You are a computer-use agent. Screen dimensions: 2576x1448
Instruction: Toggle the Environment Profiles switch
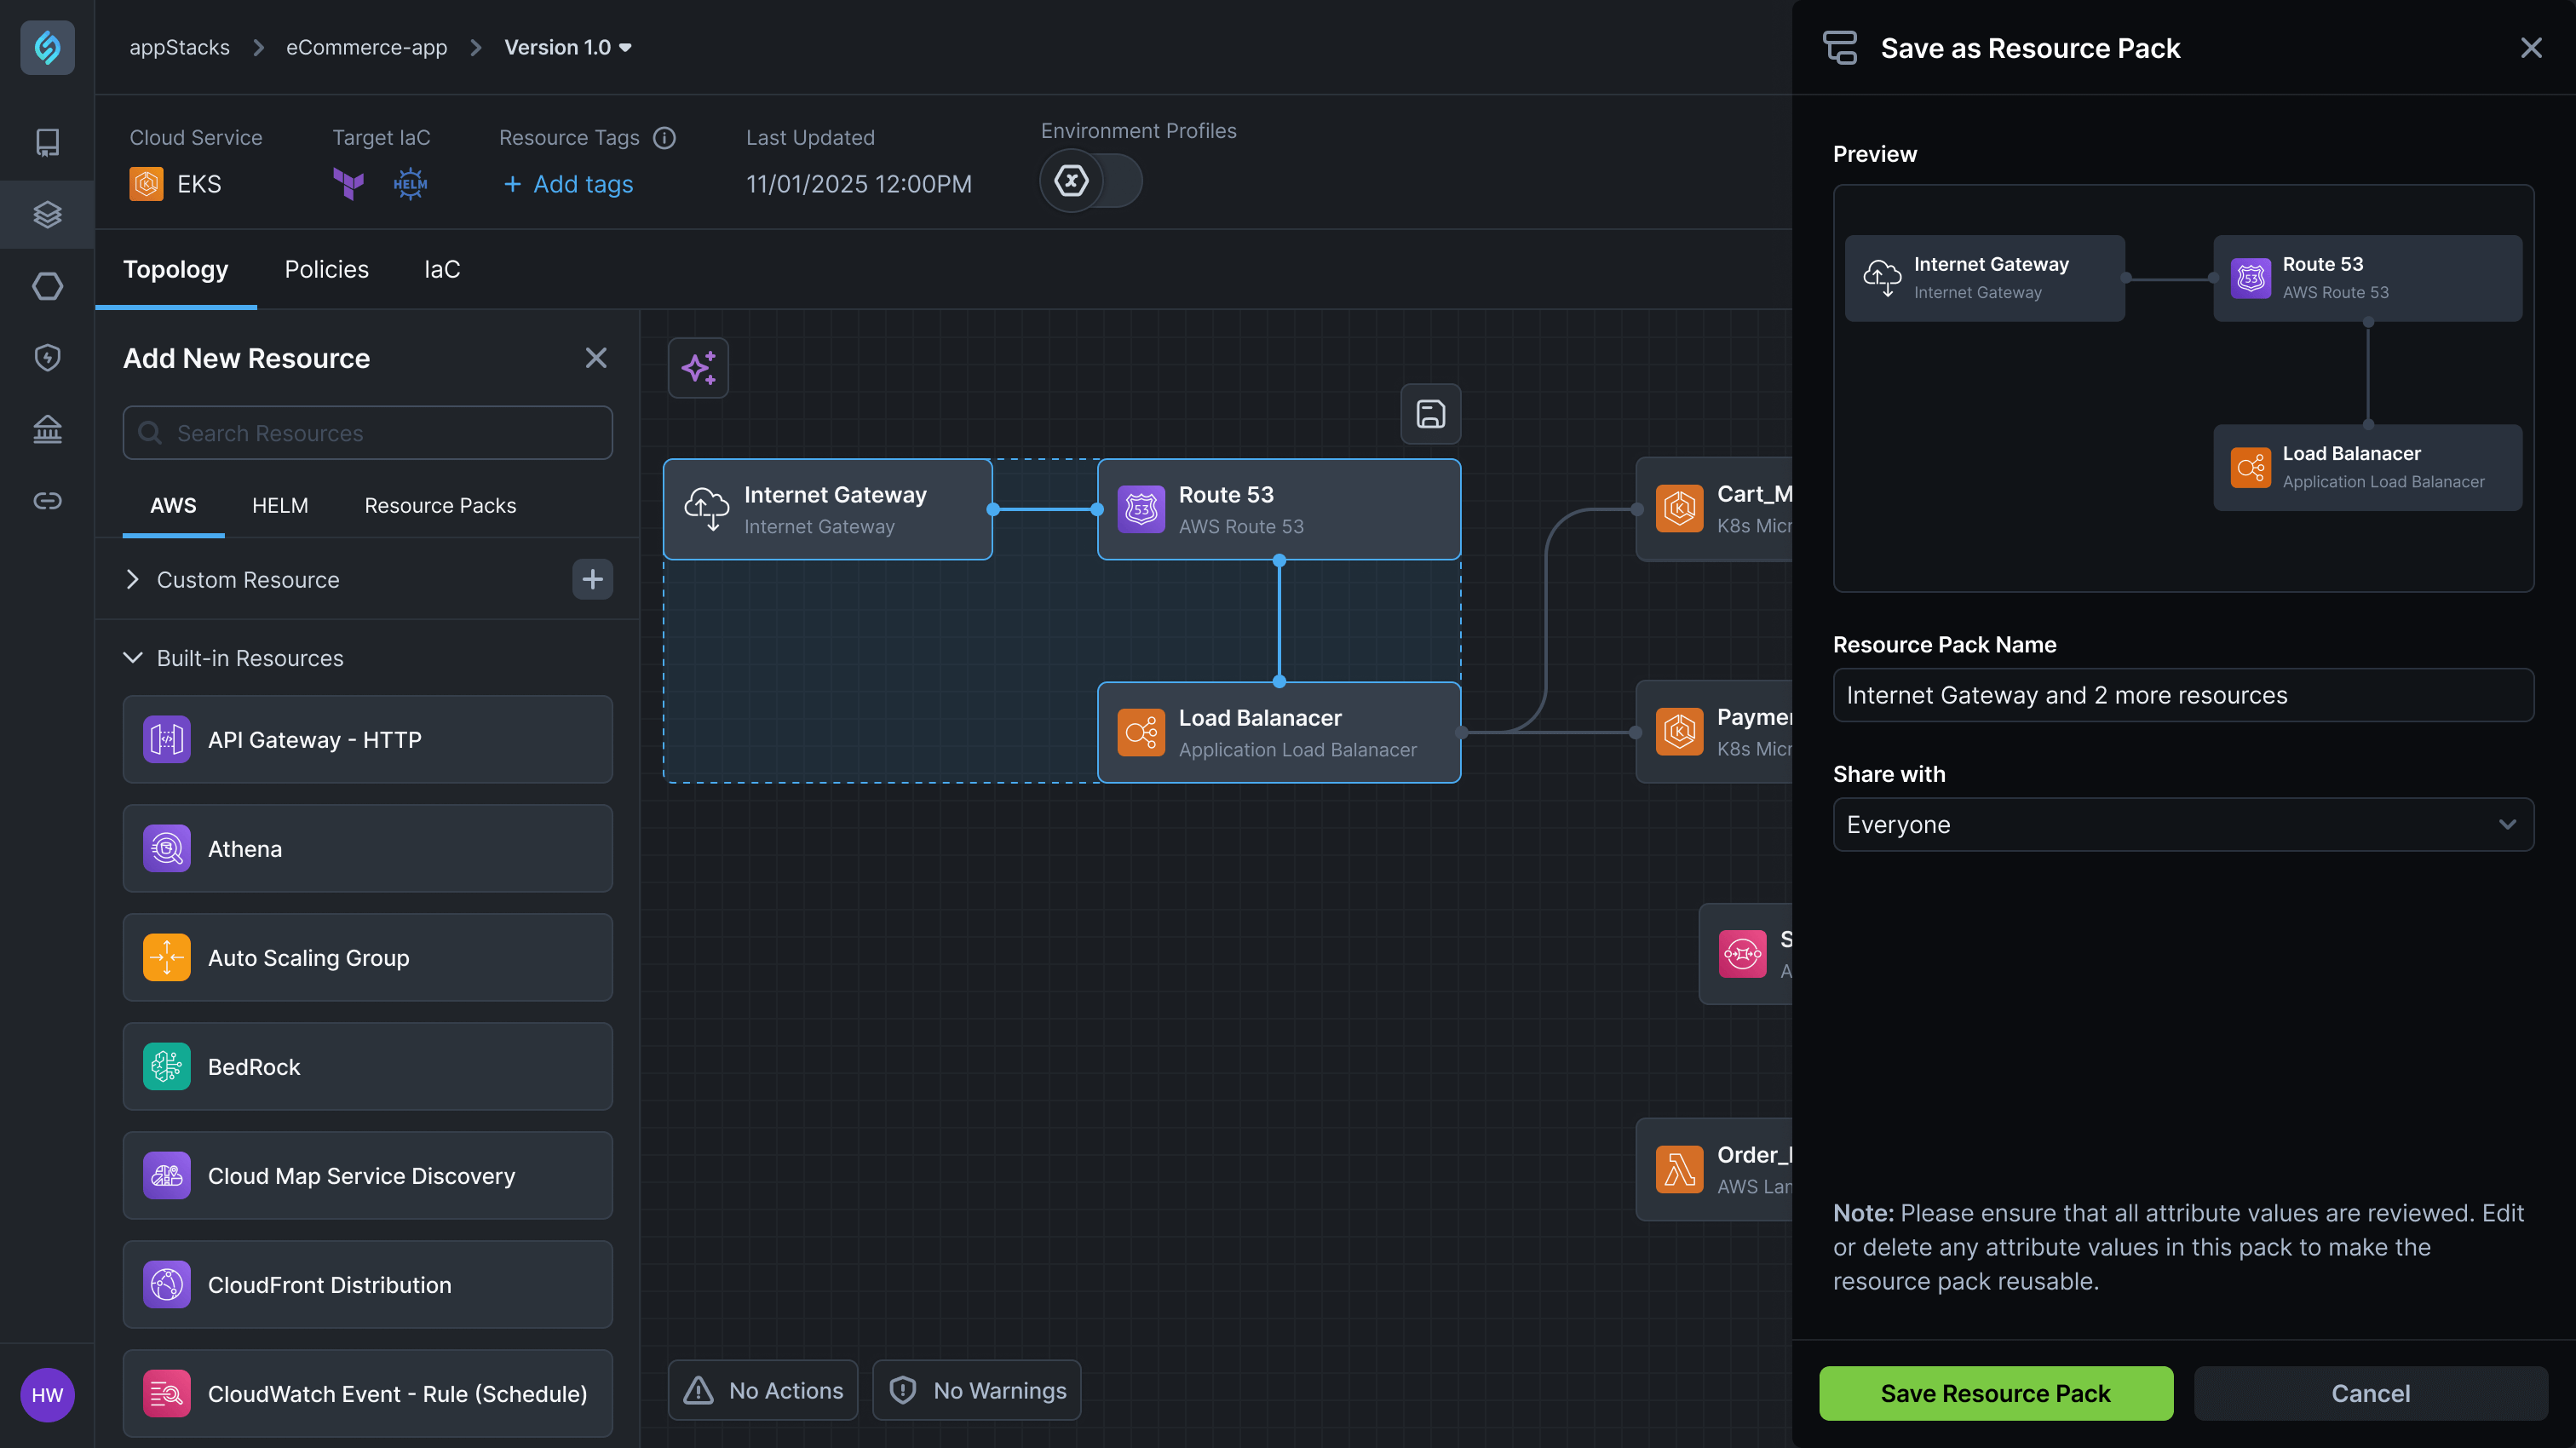(x=1090, y=181)
